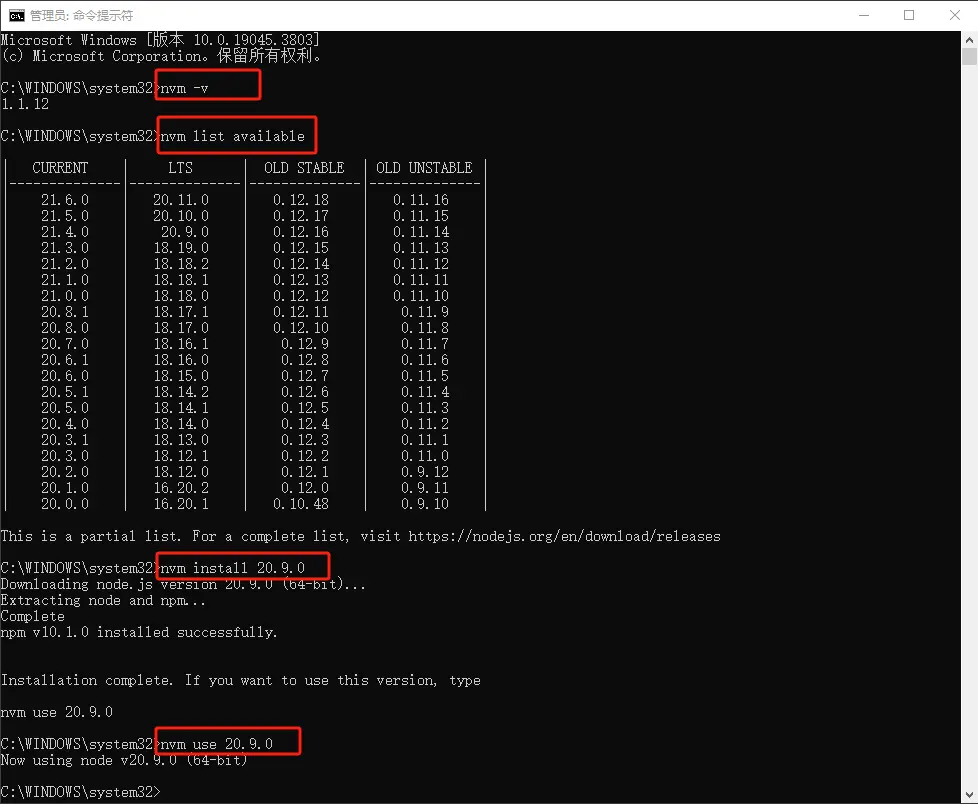This screenshot has height=804, width=978.
Task: Click the 'Microsoft Windows [版本 10.0.19045.3803]' line
Action: pos(160,40)
